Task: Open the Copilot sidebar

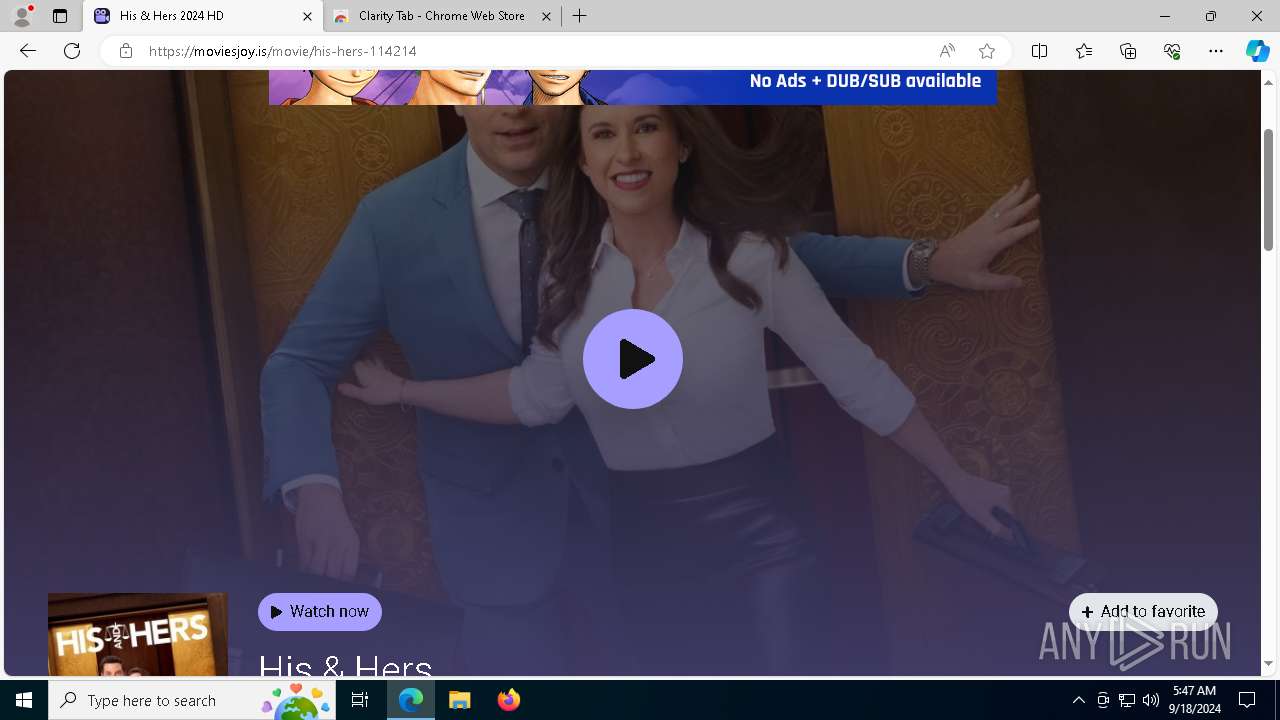Action: pos(1257,51)
